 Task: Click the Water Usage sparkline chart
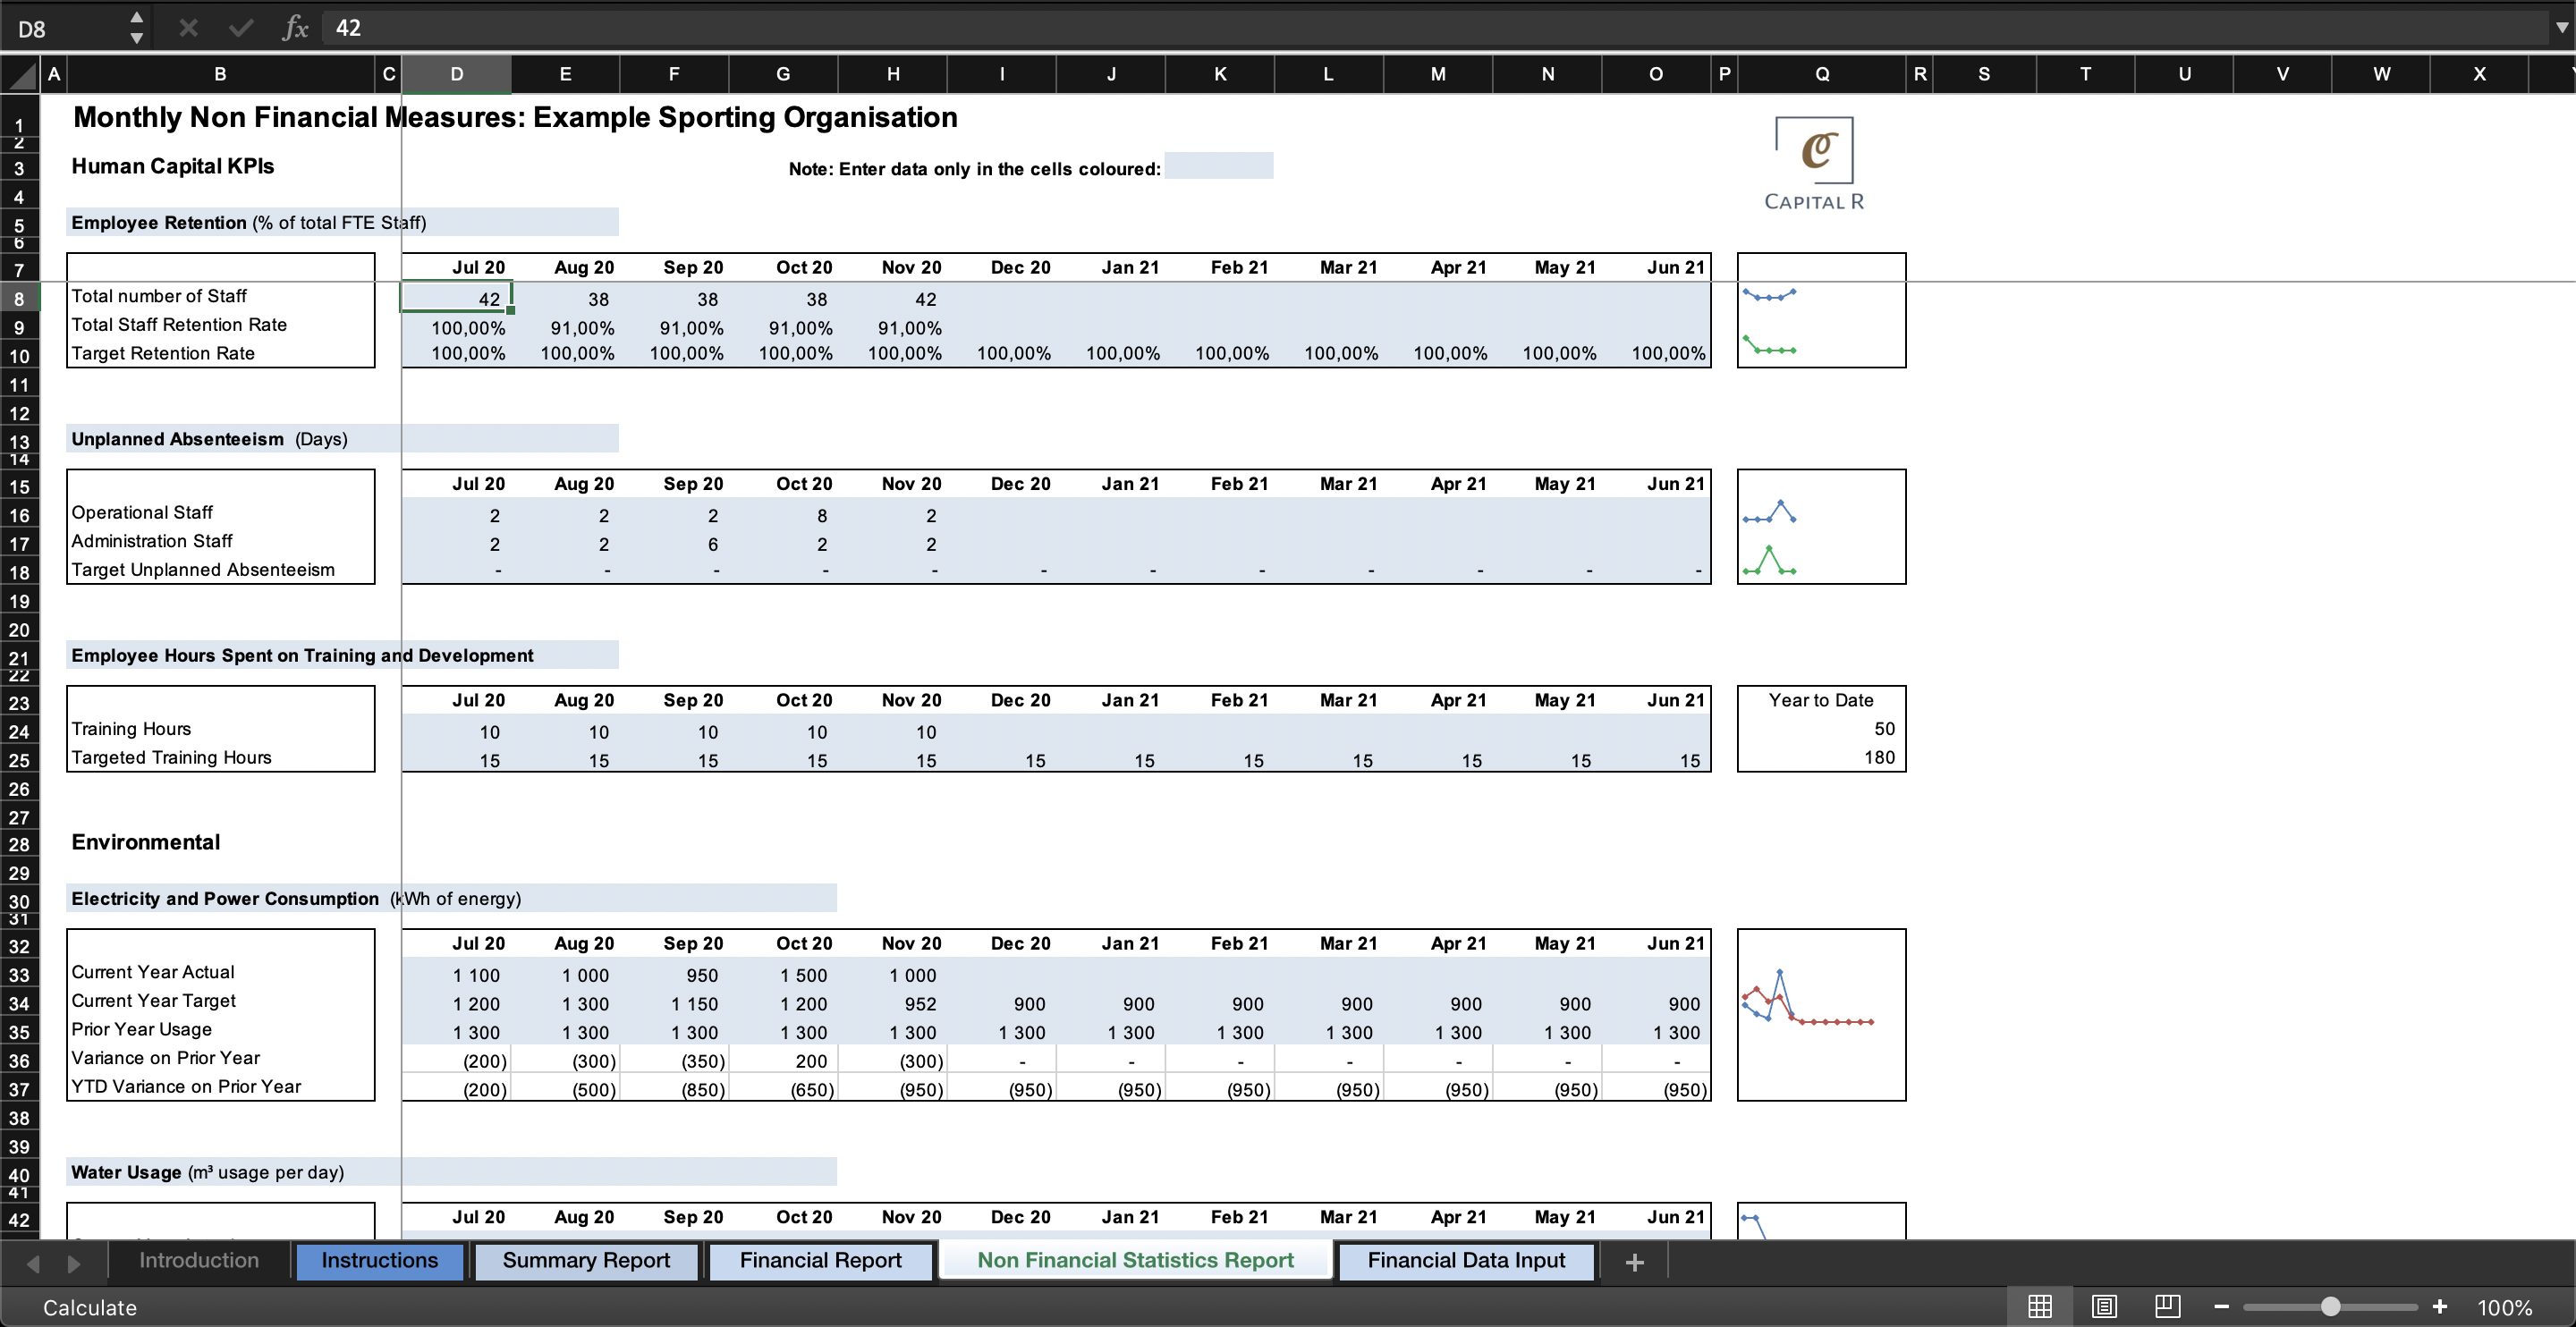pos(1821,1221)
